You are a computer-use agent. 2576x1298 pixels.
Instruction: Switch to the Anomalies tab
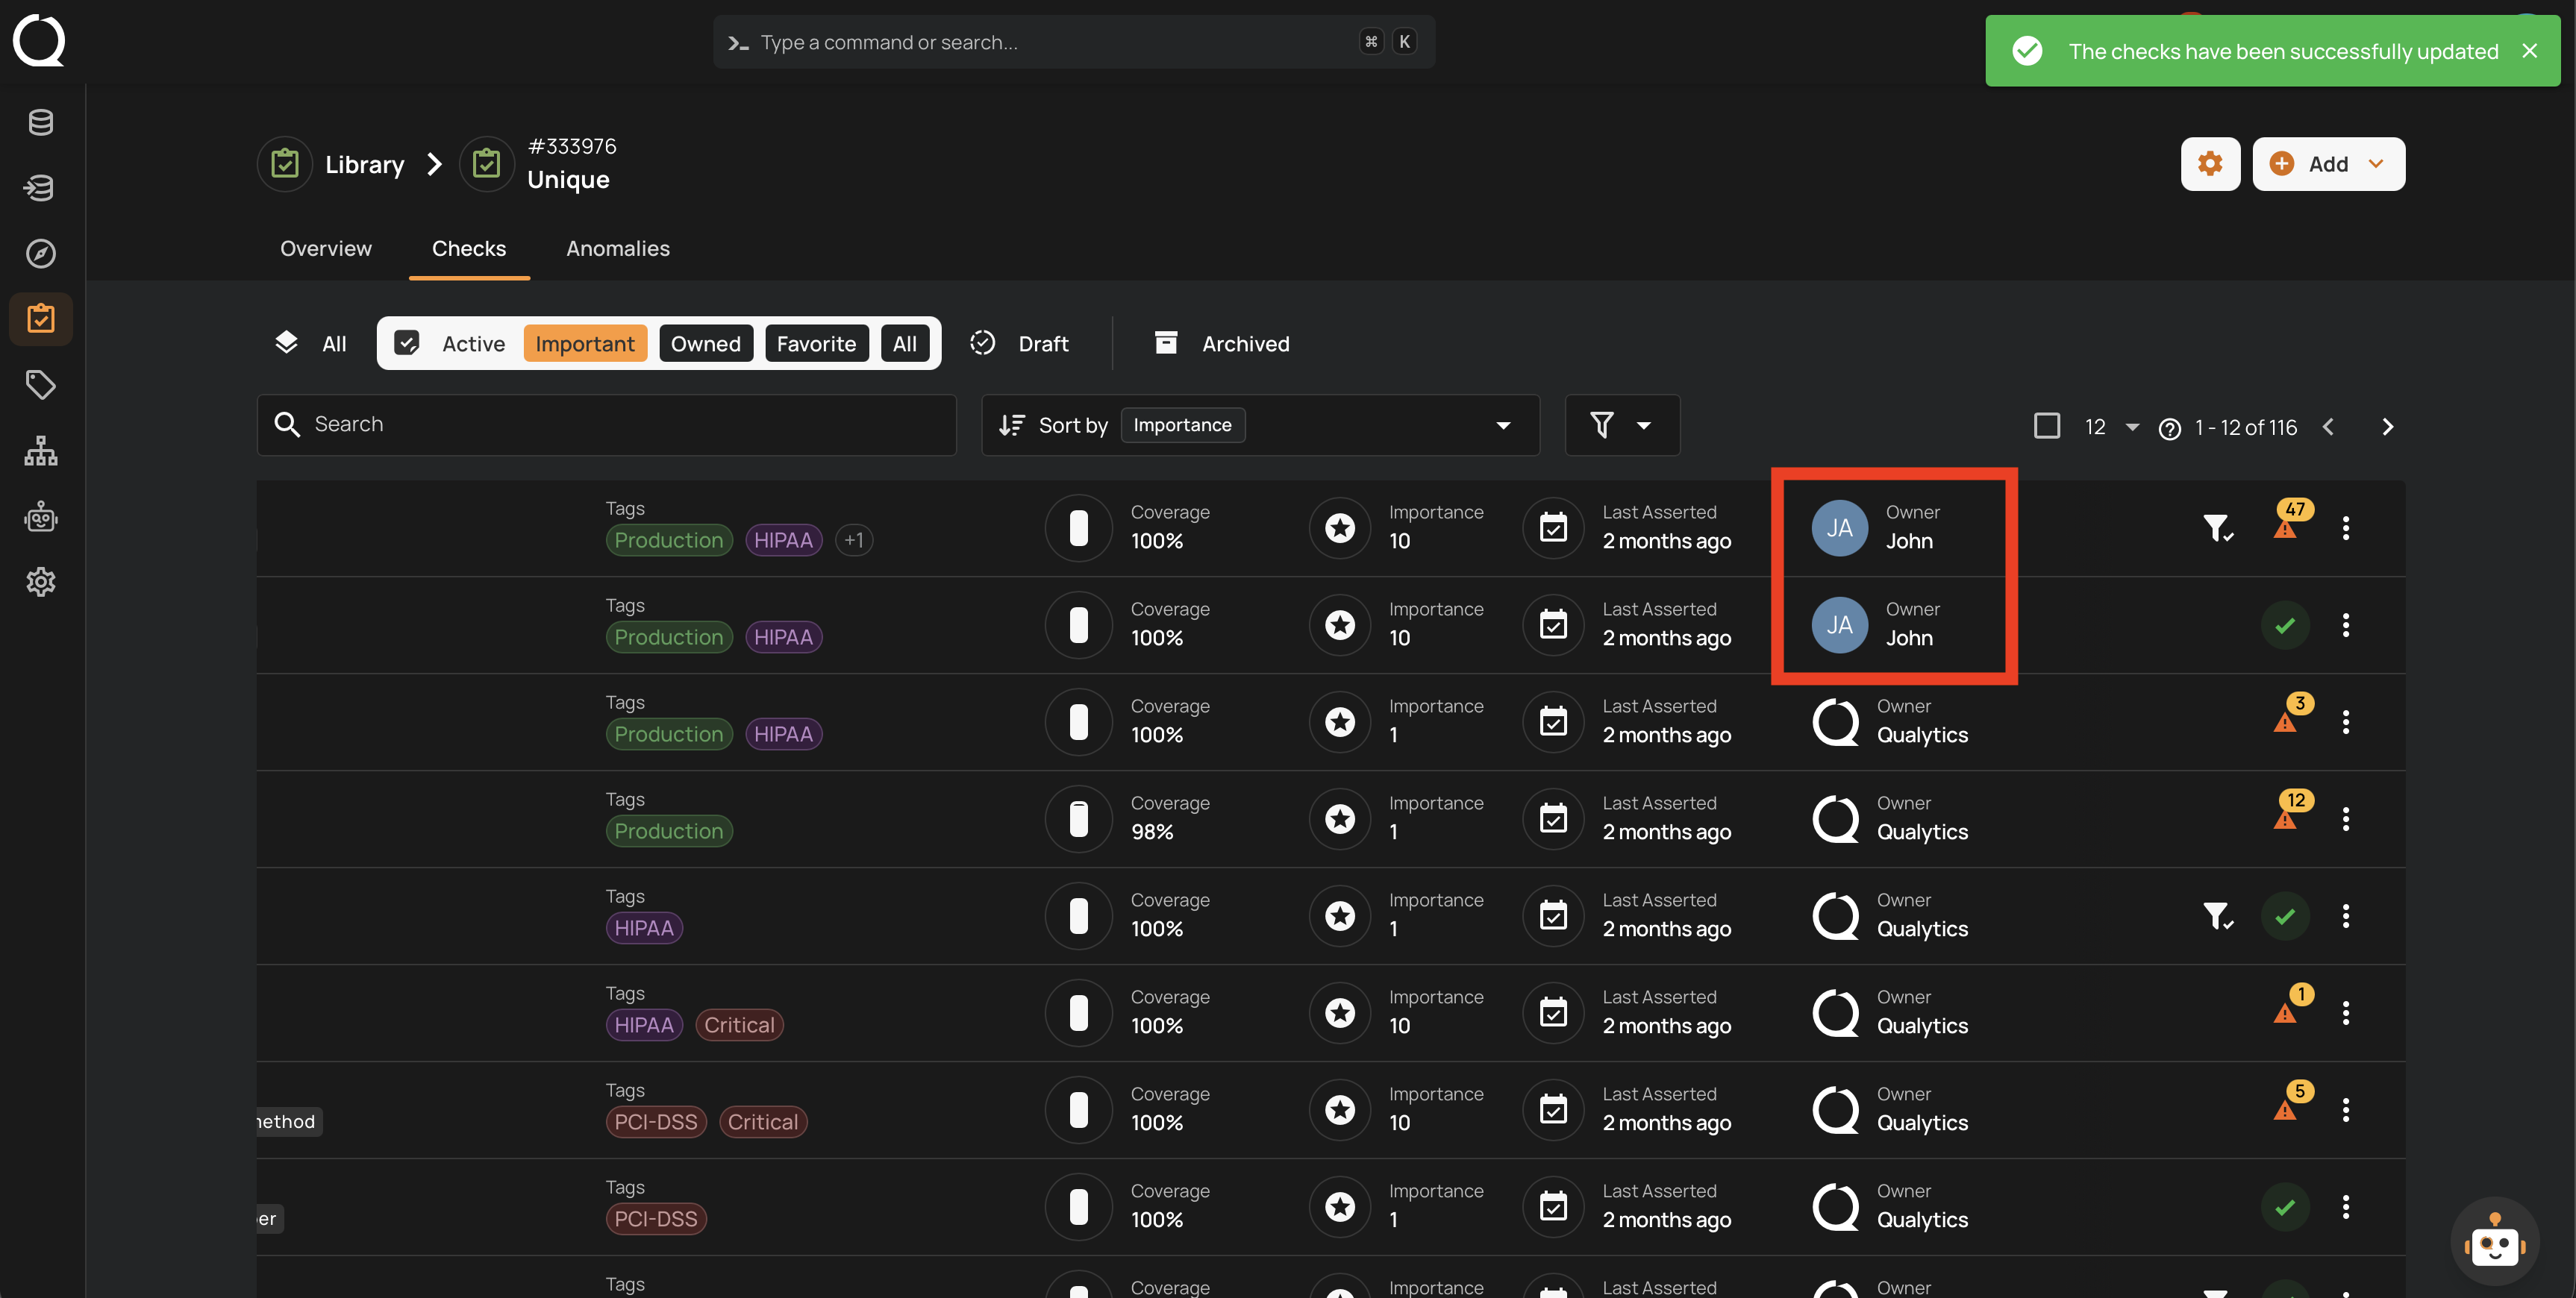[x=618, y=249]
